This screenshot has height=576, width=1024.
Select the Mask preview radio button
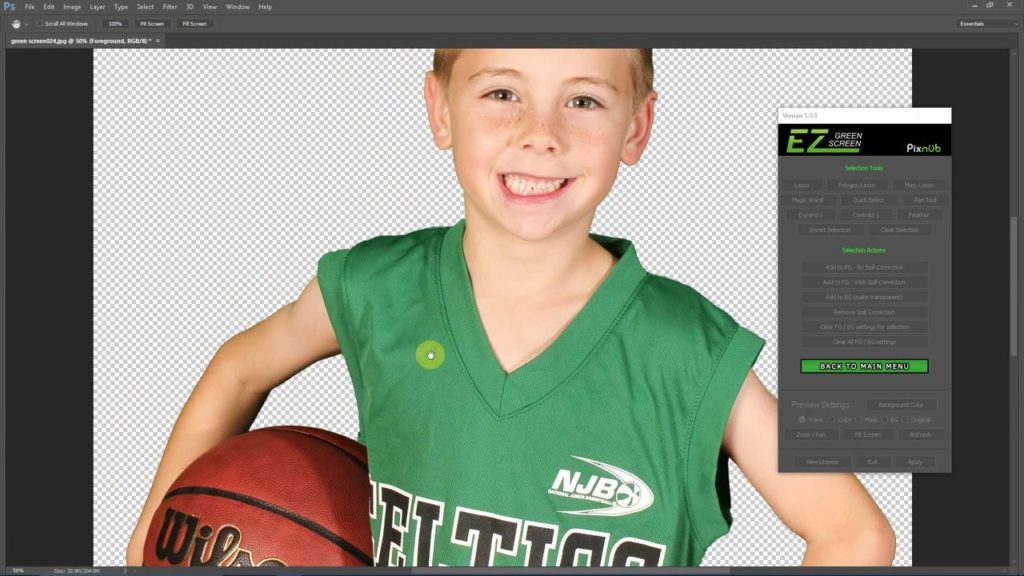point(859,420)
